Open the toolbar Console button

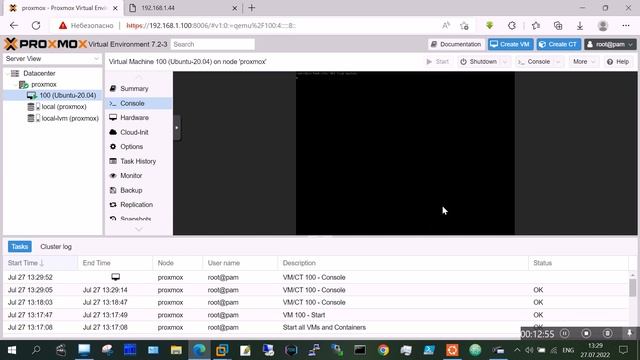pos(534,62)
